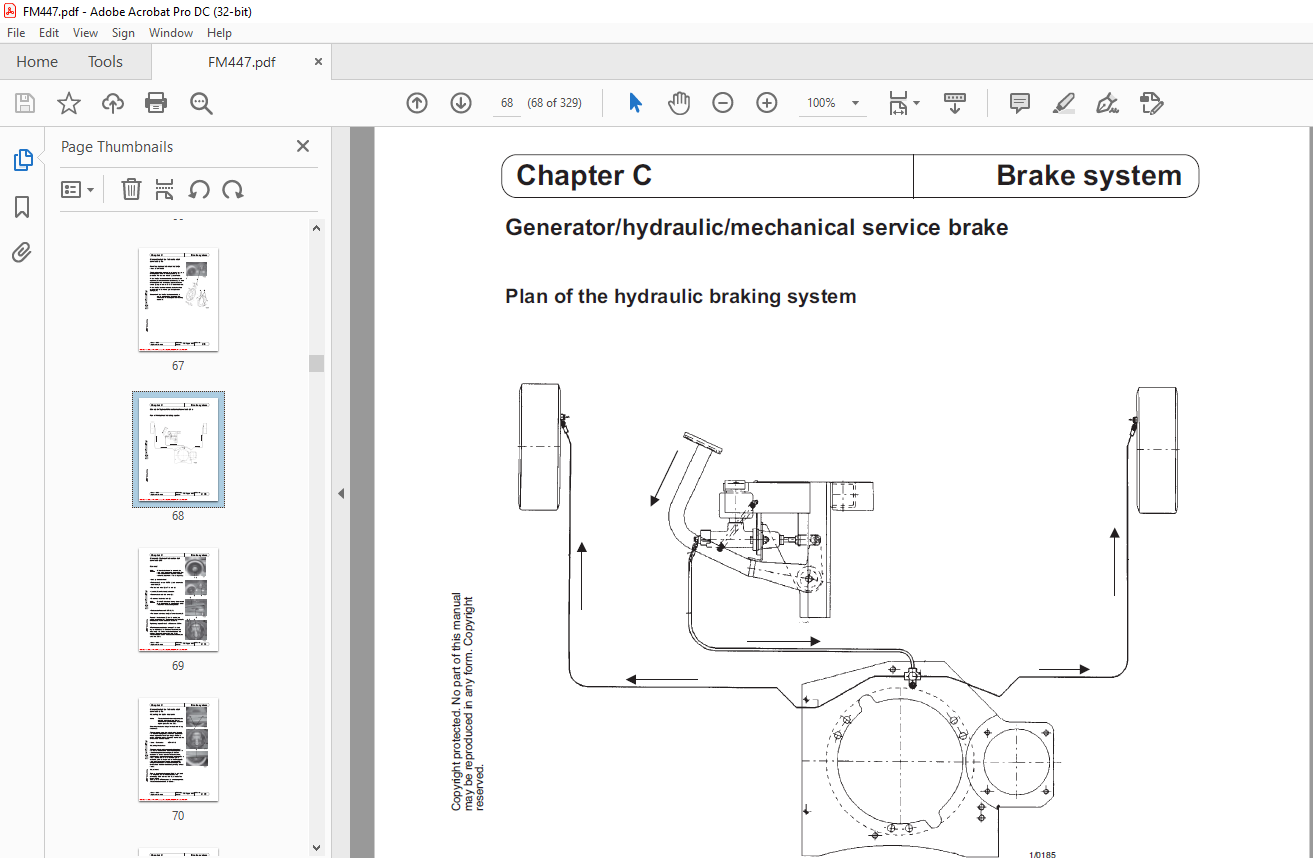Open the Help menu

click(219, 33)
